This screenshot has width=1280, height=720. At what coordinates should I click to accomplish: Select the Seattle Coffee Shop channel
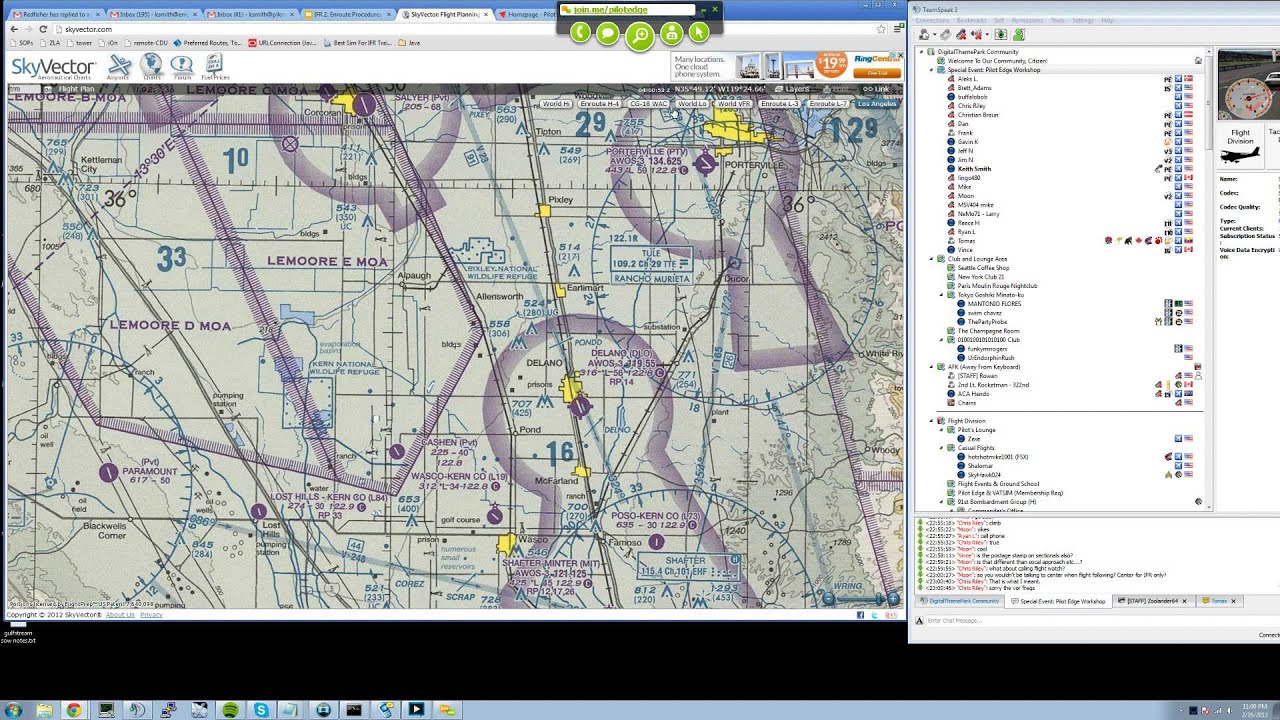click(983, 268)
